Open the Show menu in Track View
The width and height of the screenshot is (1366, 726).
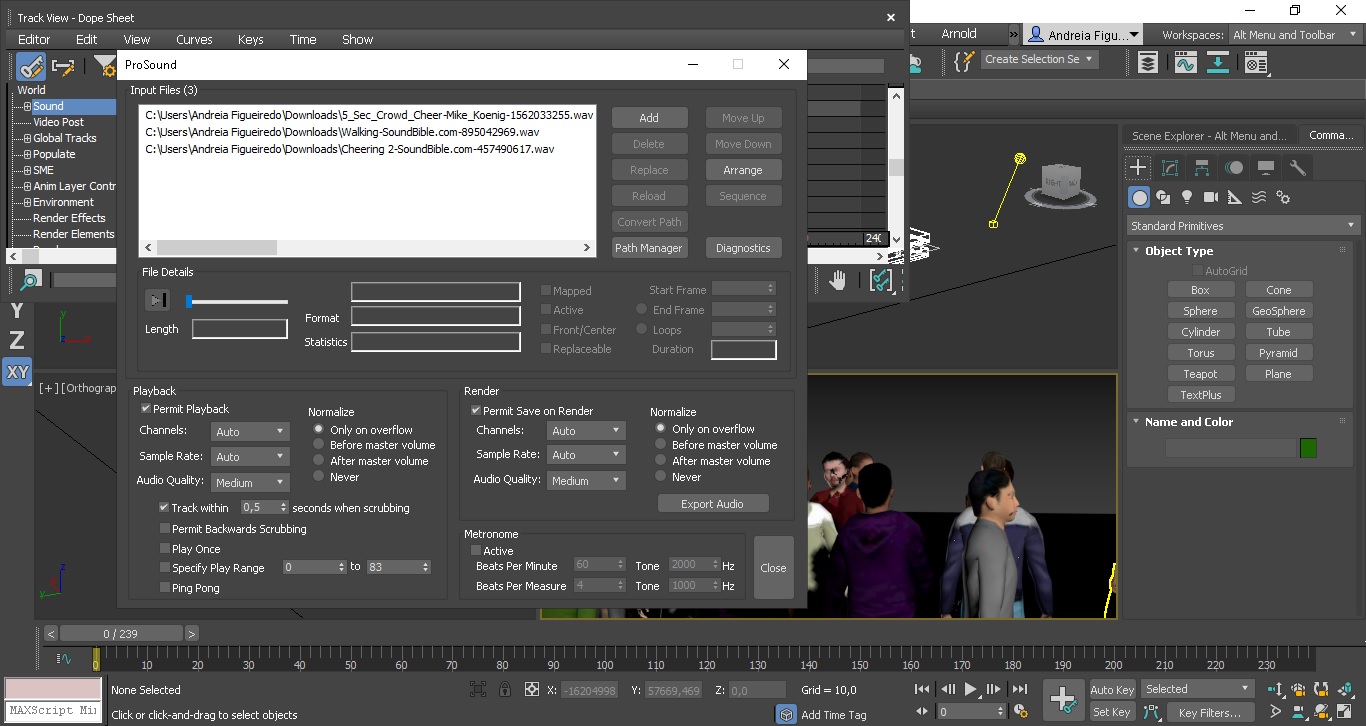[357, 40]
